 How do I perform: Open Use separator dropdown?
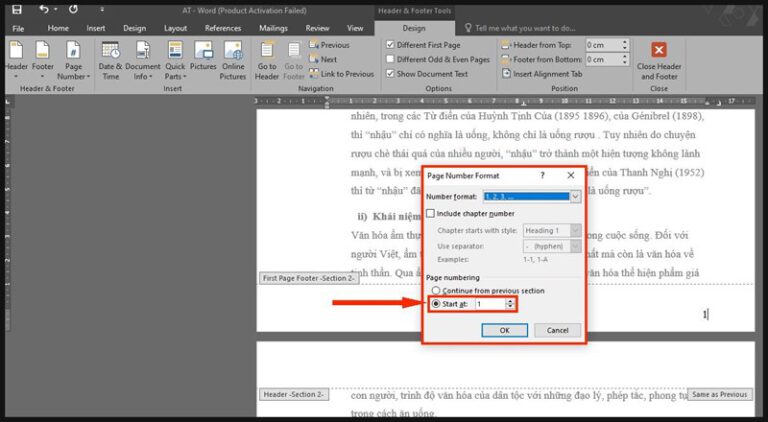(x=576, y=246)
